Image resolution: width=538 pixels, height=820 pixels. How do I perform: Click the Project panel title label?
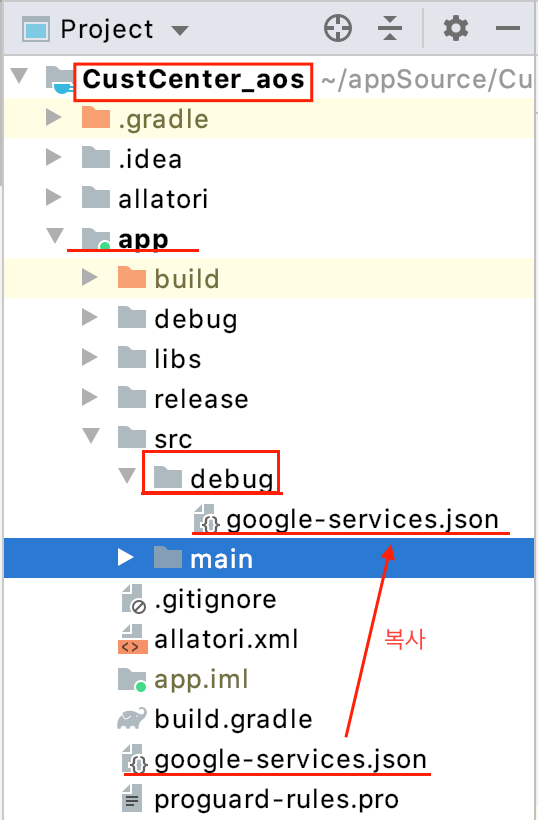107,29
